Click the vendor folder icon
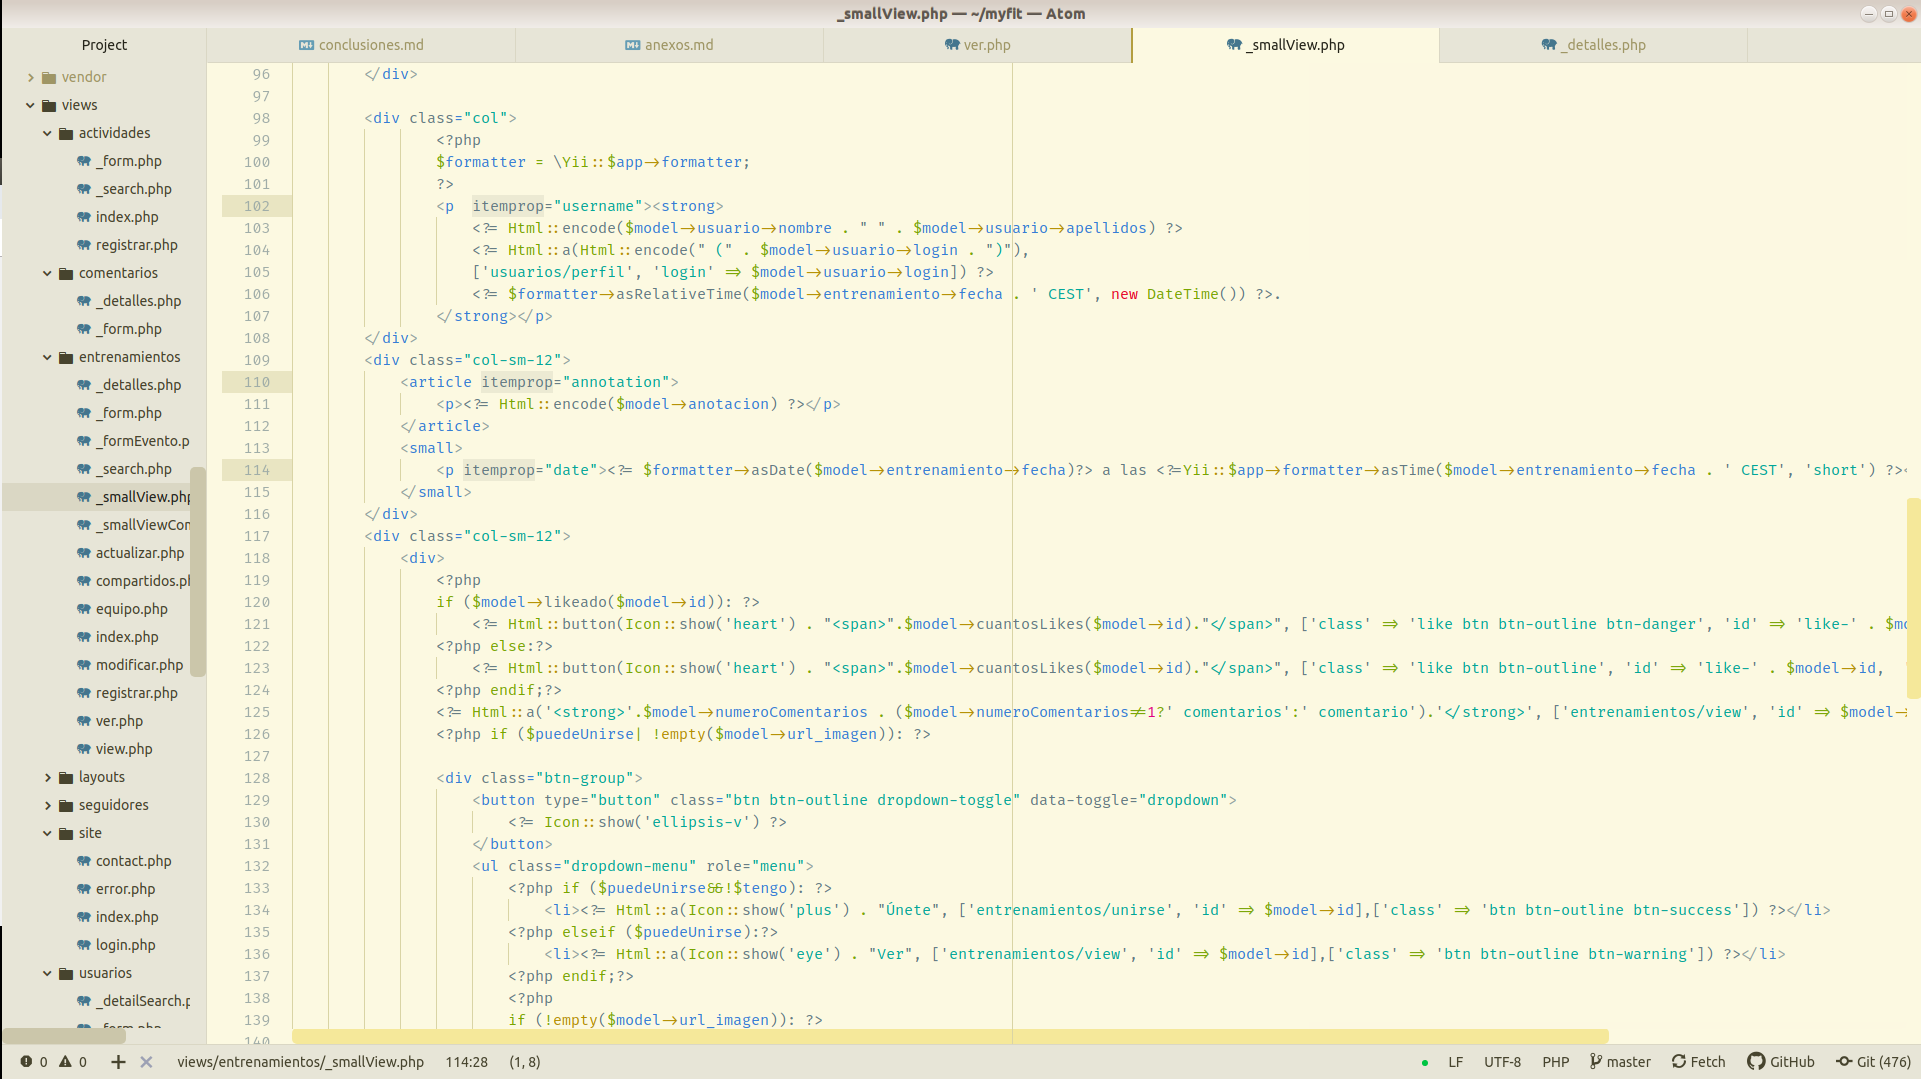Screen dimensions: 1921x1079 click(49, 77)
